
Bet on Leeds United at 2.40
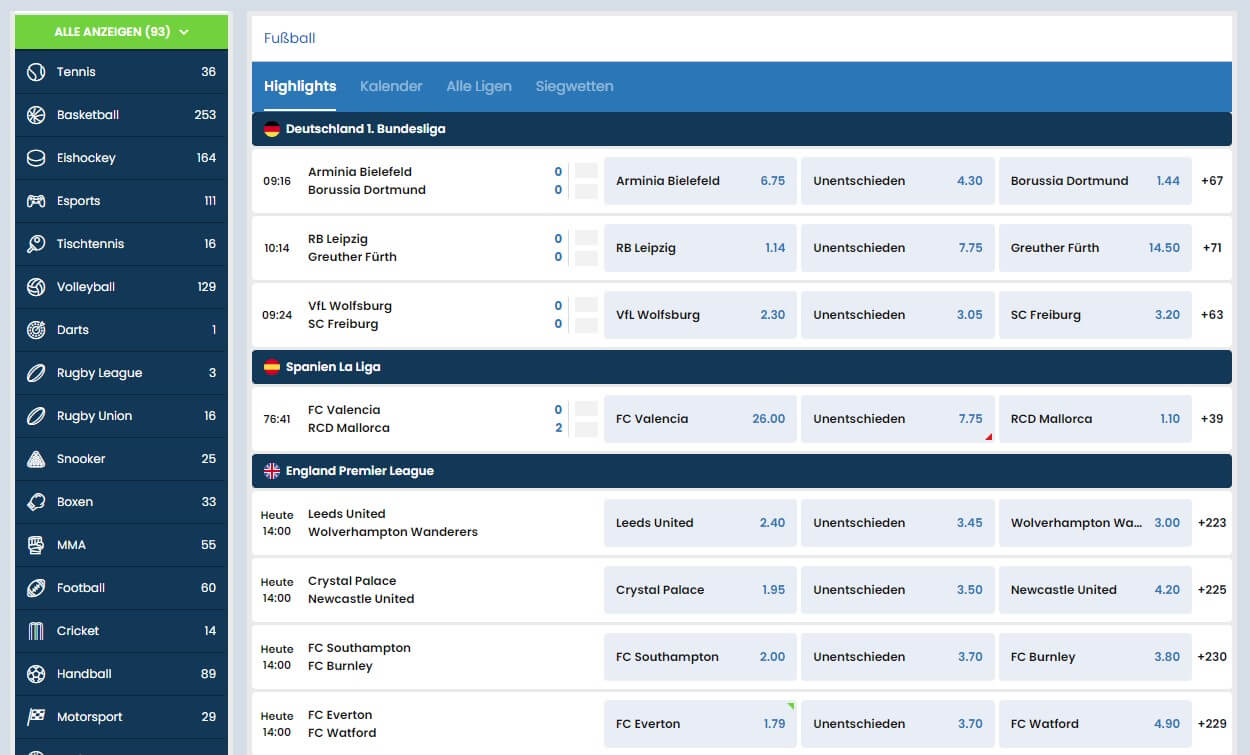click(x=700, y=523)
